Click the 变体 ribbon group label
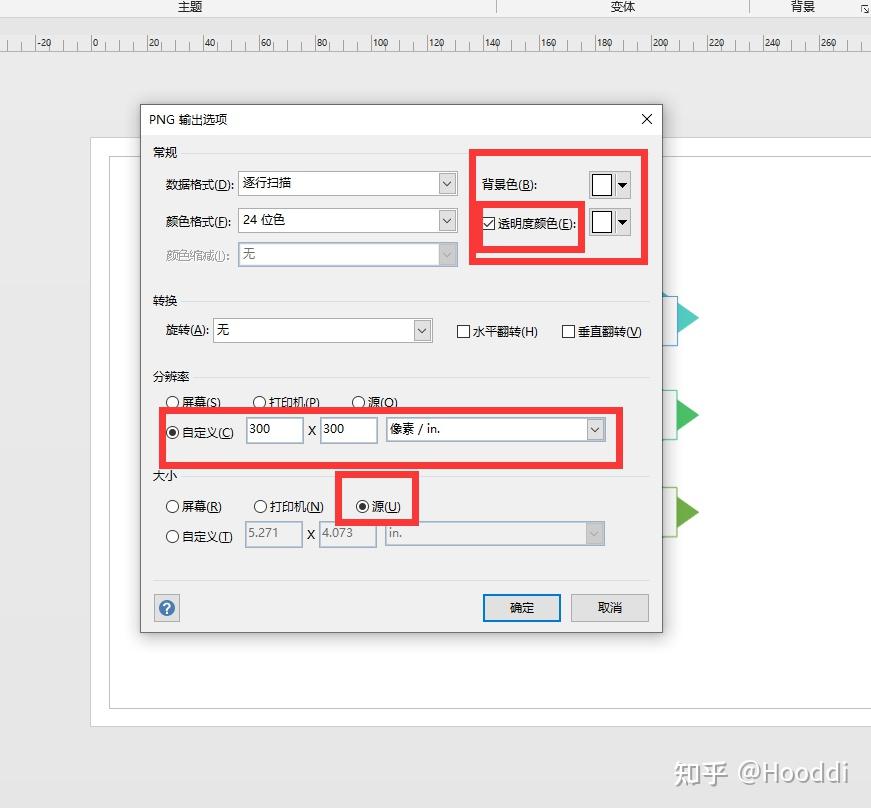This screenshot has height=808, width=871. click(622, 7)
